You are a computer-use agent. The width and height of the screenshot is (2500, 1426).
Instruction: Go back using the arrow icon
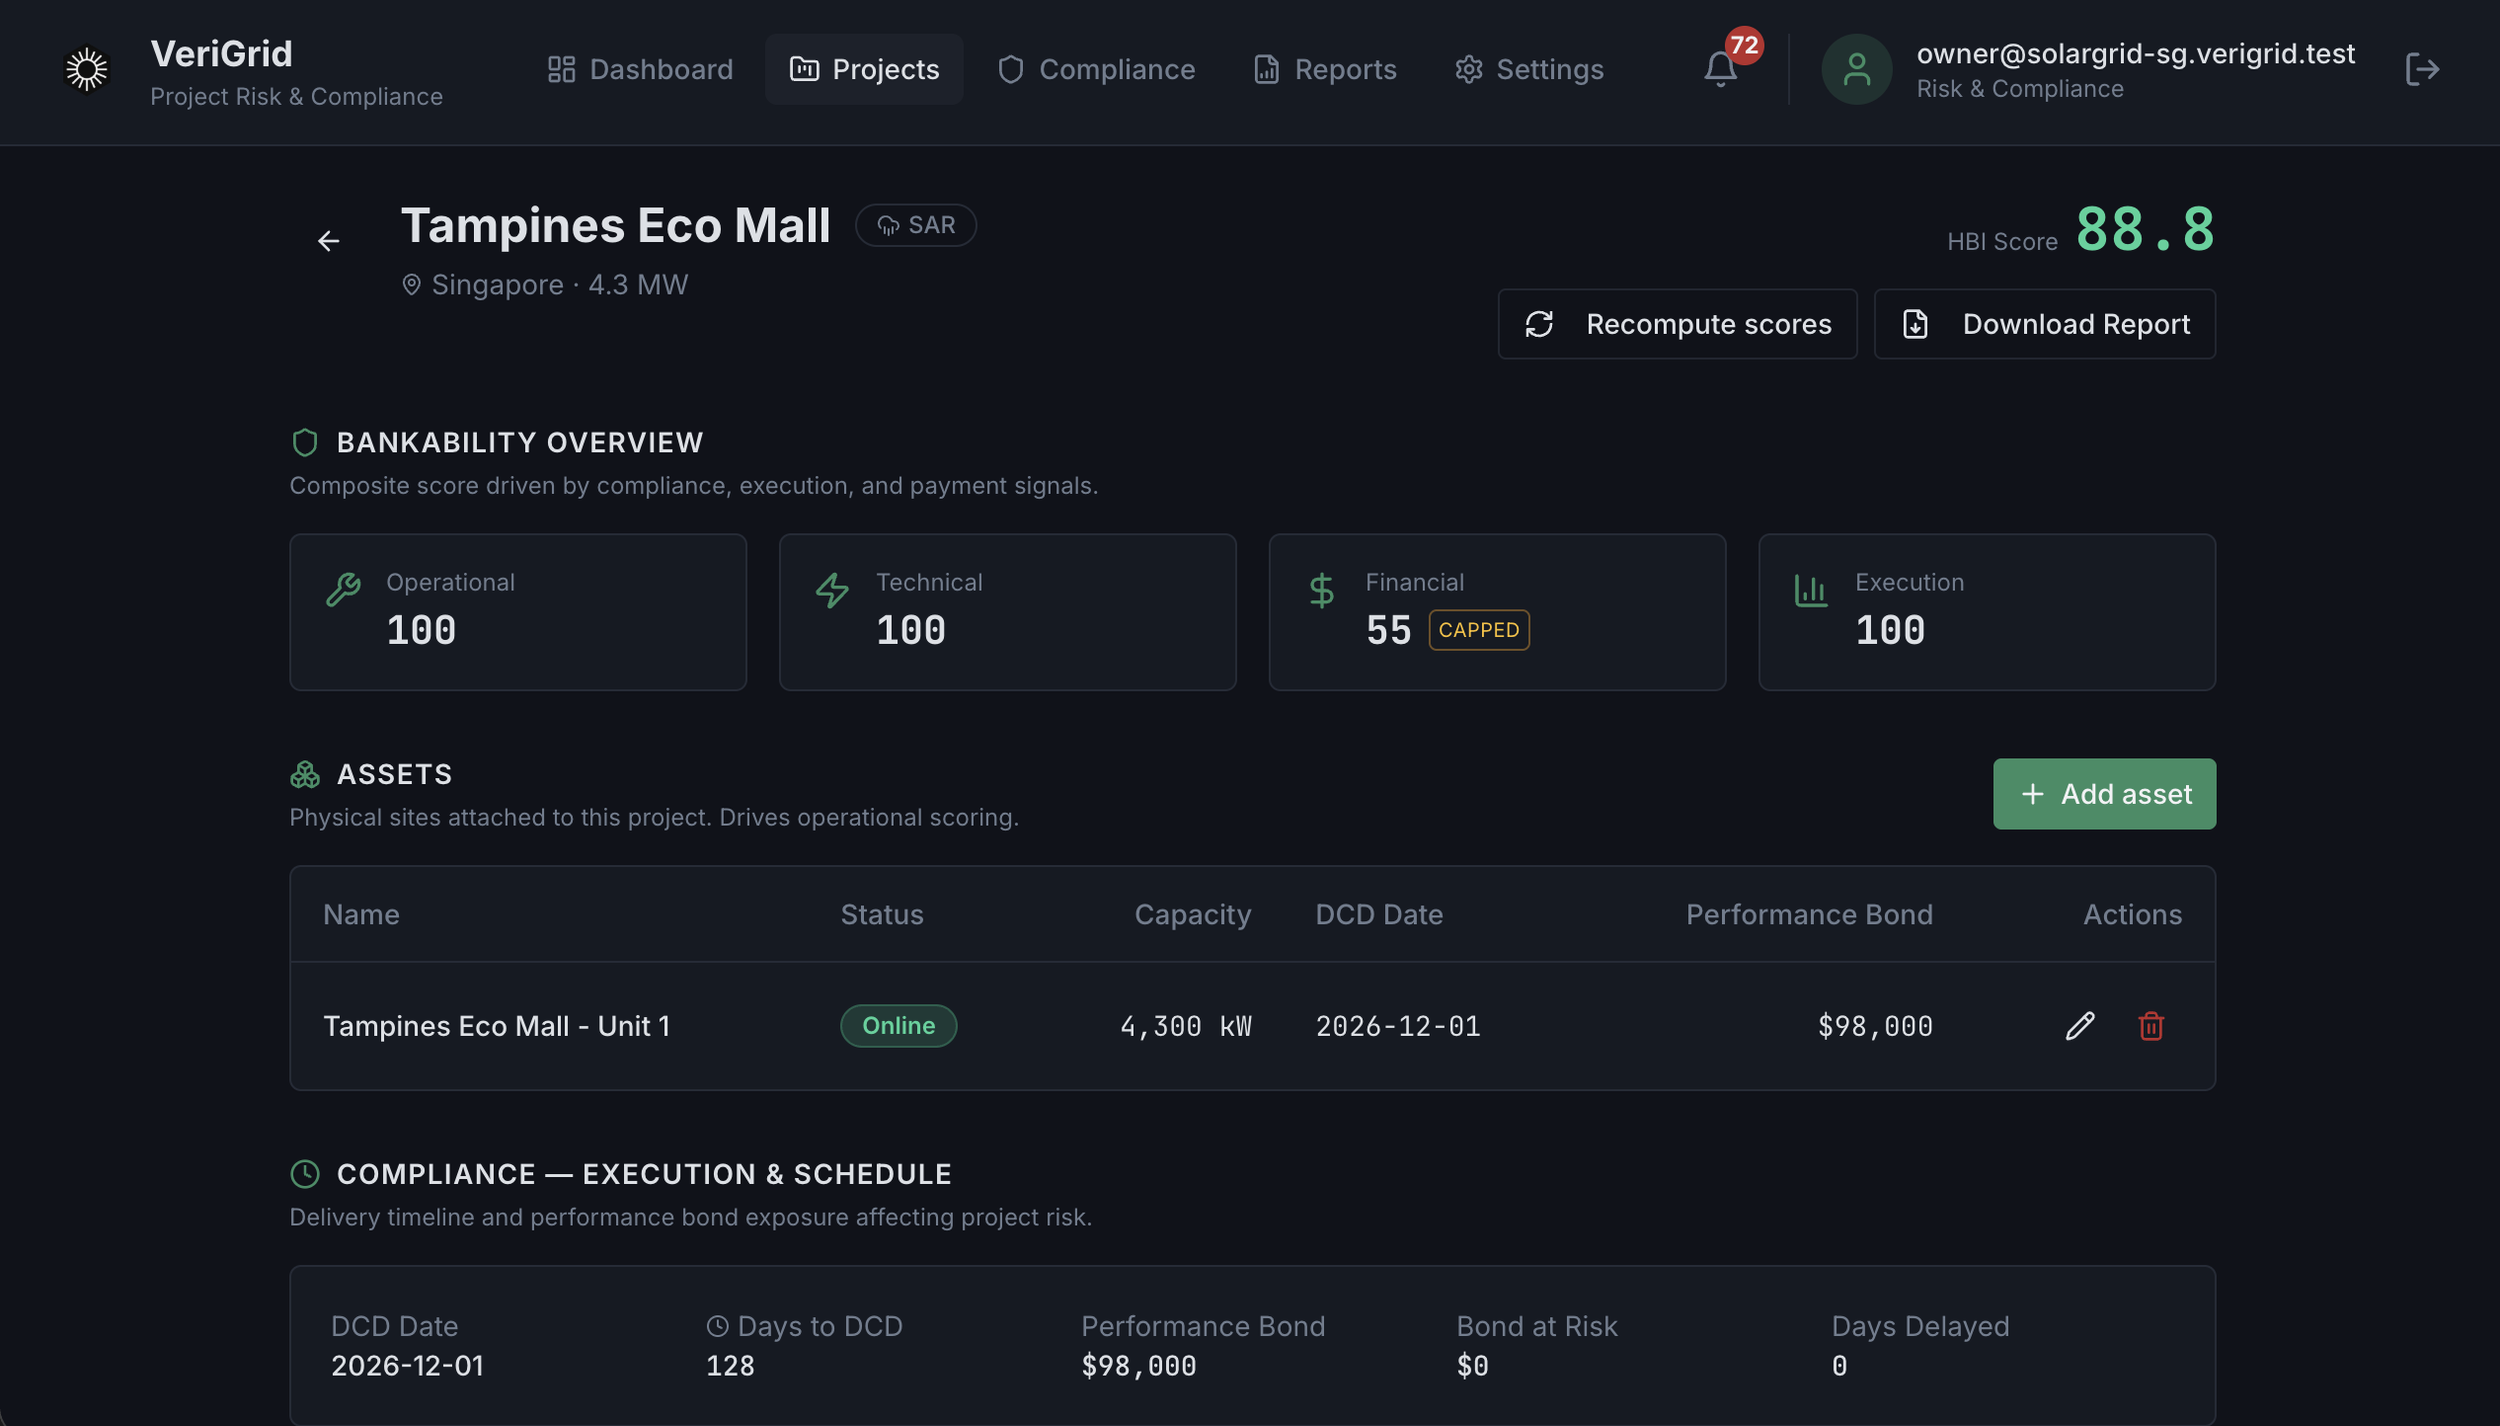coord(328,241)
